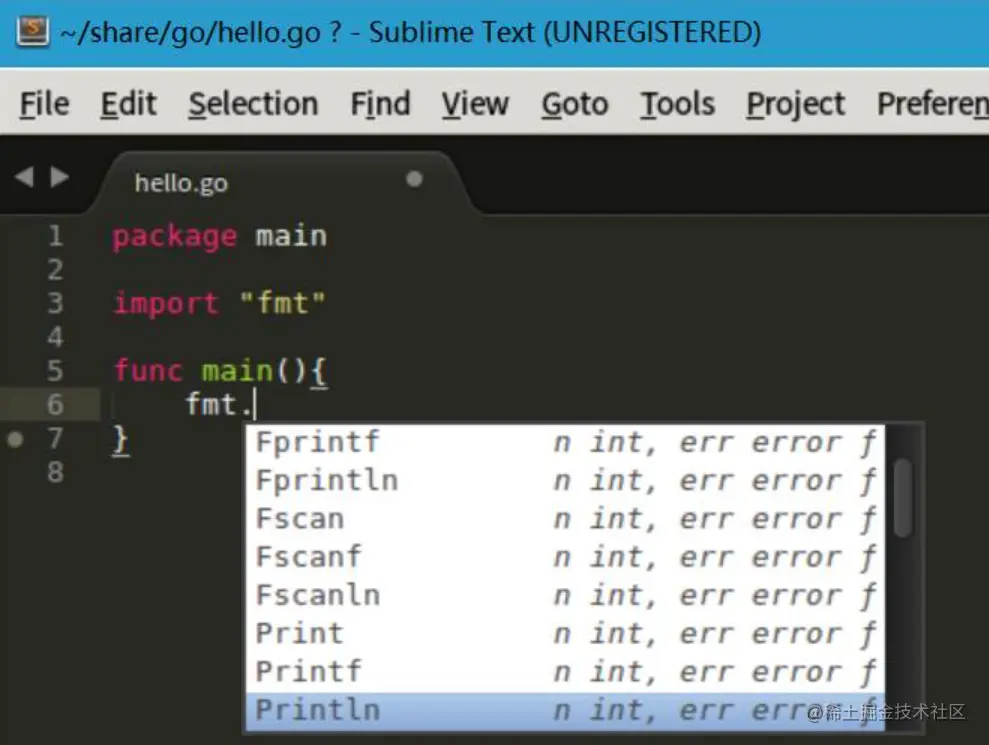
Task: Click the left tab navigation arrow
Action: pyautogui.click(x=24, y=178)
